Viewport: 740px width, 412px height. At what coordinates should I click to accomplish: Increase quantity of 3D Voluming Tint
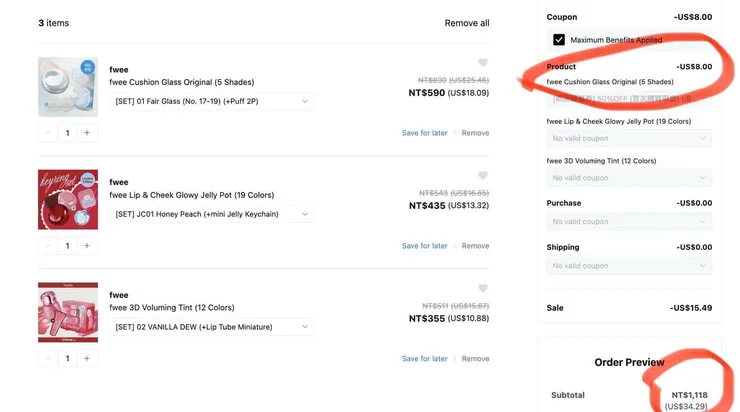pyautogui.click(x=87, y=359)
